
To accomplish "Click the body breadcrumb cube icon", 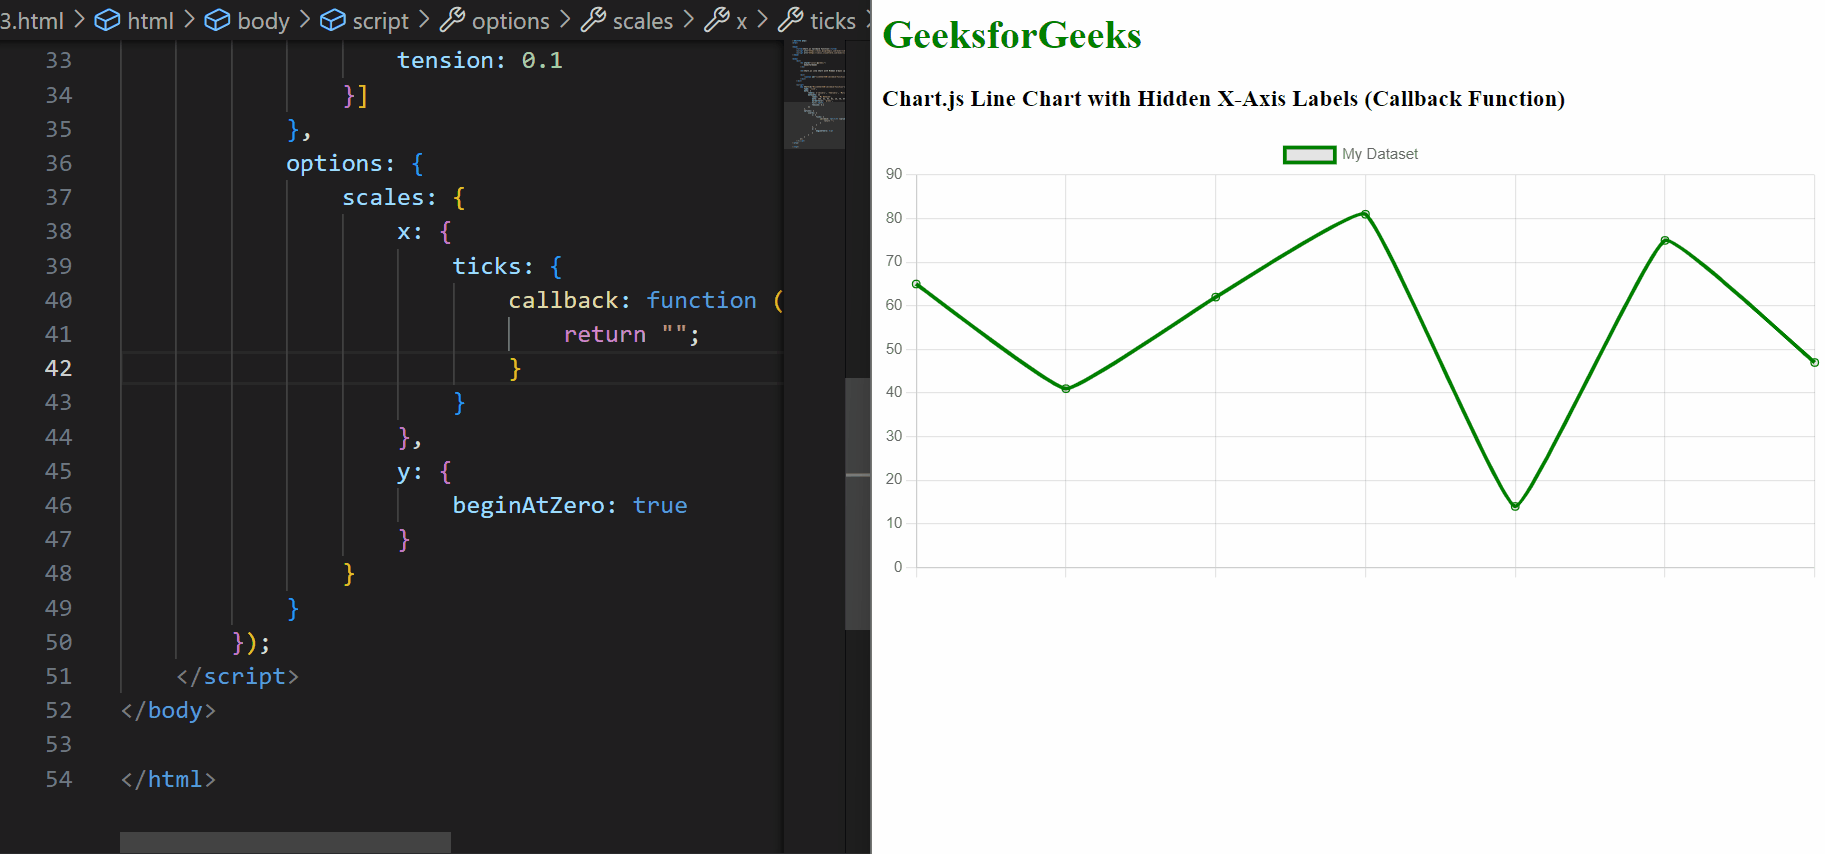I will tap(217, 20).
